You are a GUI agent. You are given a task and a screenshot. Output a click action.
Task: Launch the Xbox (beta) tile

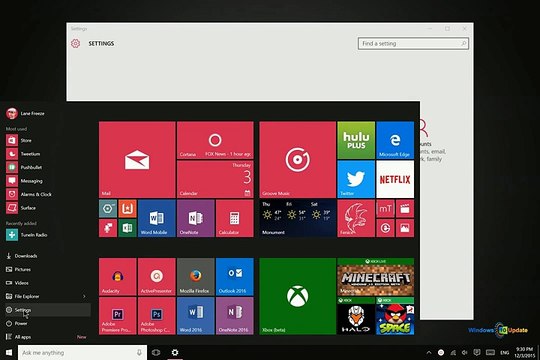[298, 296]
